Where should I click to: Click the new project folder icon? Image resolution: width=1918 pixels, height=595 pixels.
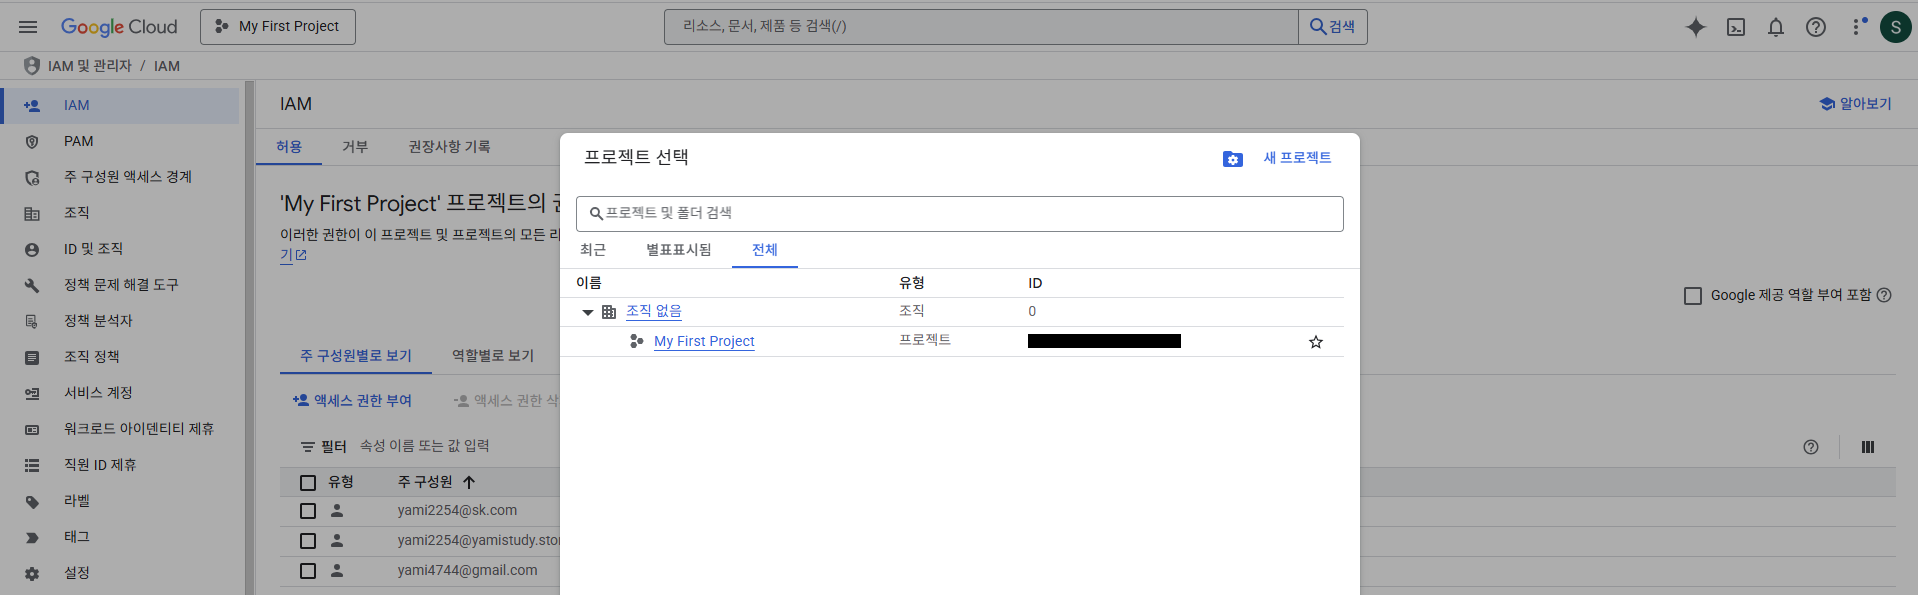[x=1233, y=159]
